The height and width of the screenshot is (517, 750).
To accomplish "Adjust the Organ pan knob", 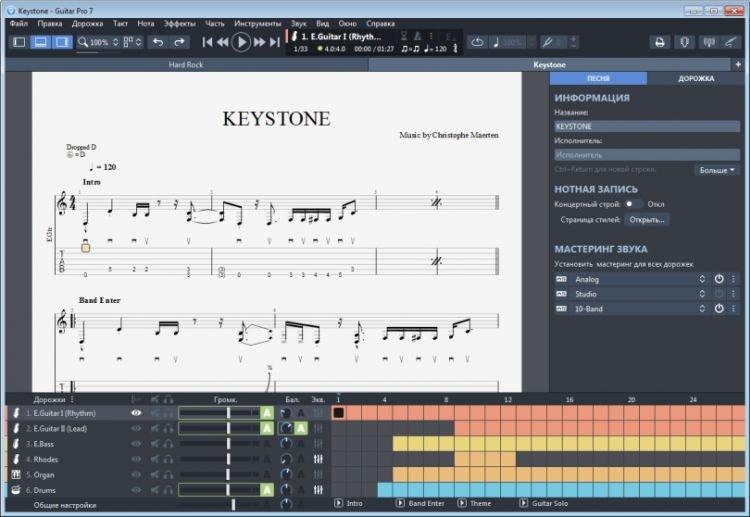I will pyautogui.click(x=286, y=474).
